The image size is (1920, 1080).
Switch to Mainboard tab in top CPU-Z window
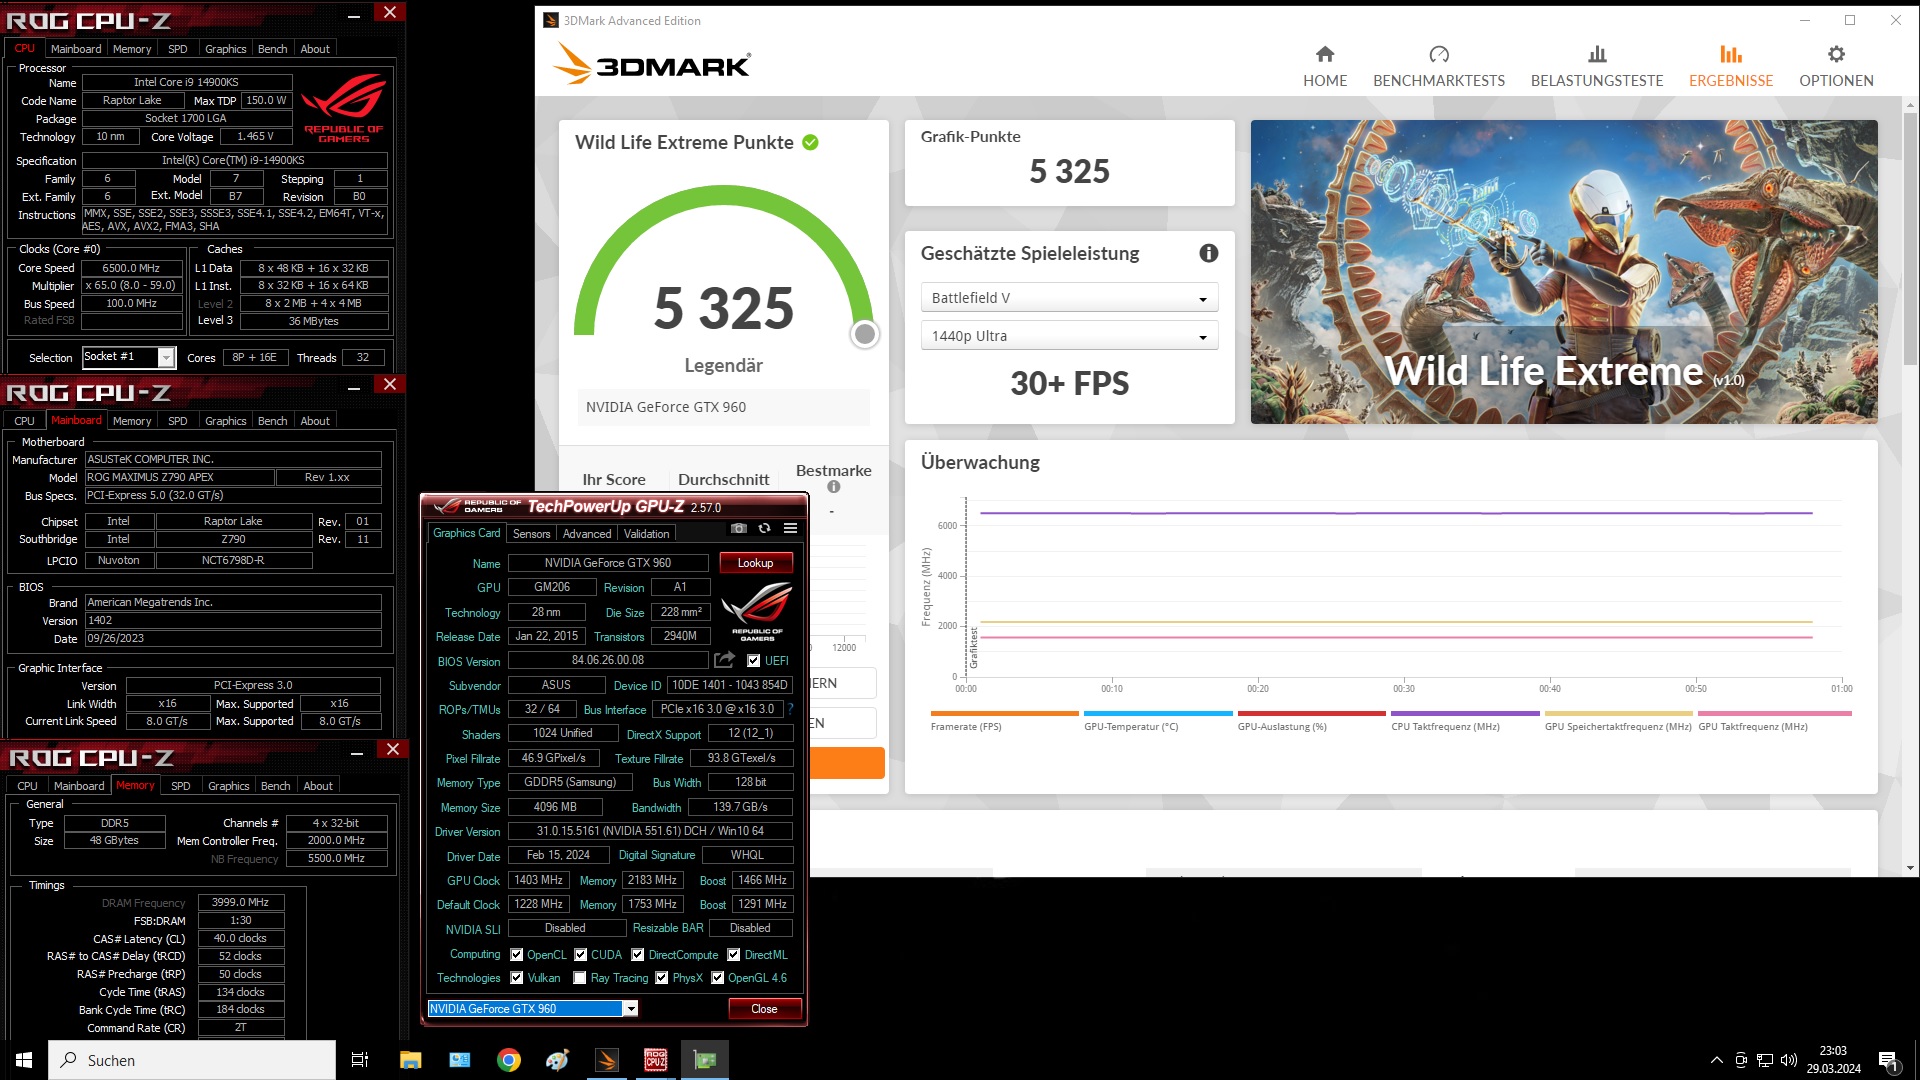(76, 49)
